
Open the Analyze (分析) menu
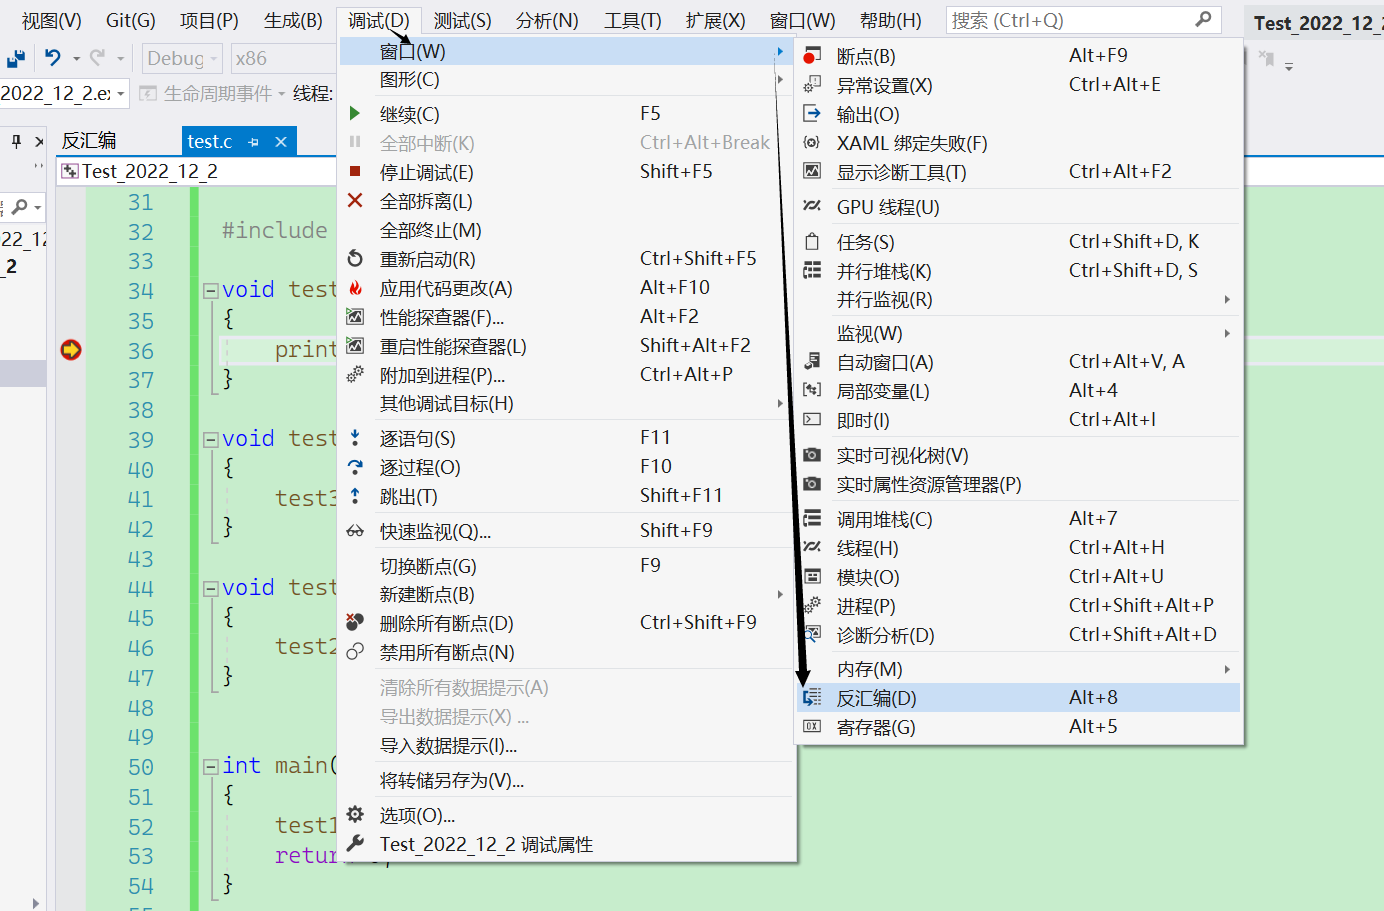pyautogui.click(x=547, y=20)
